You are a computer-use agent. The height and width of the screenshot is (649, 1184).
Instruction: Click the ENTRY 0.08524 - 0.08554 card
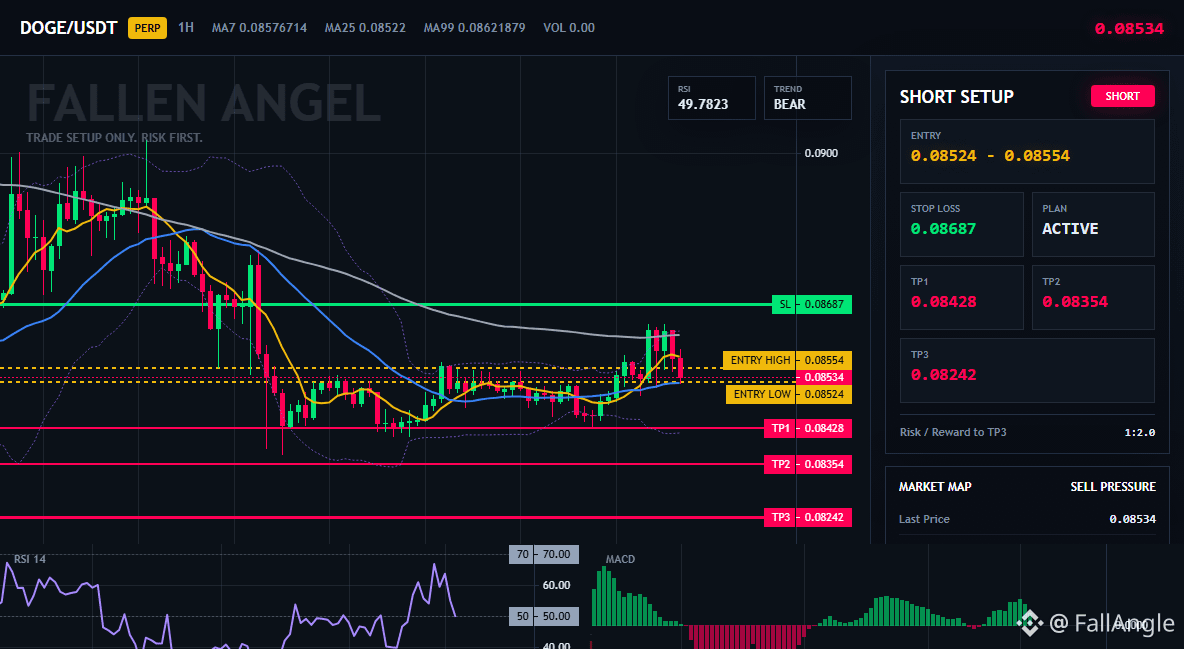coord(1027,151)
